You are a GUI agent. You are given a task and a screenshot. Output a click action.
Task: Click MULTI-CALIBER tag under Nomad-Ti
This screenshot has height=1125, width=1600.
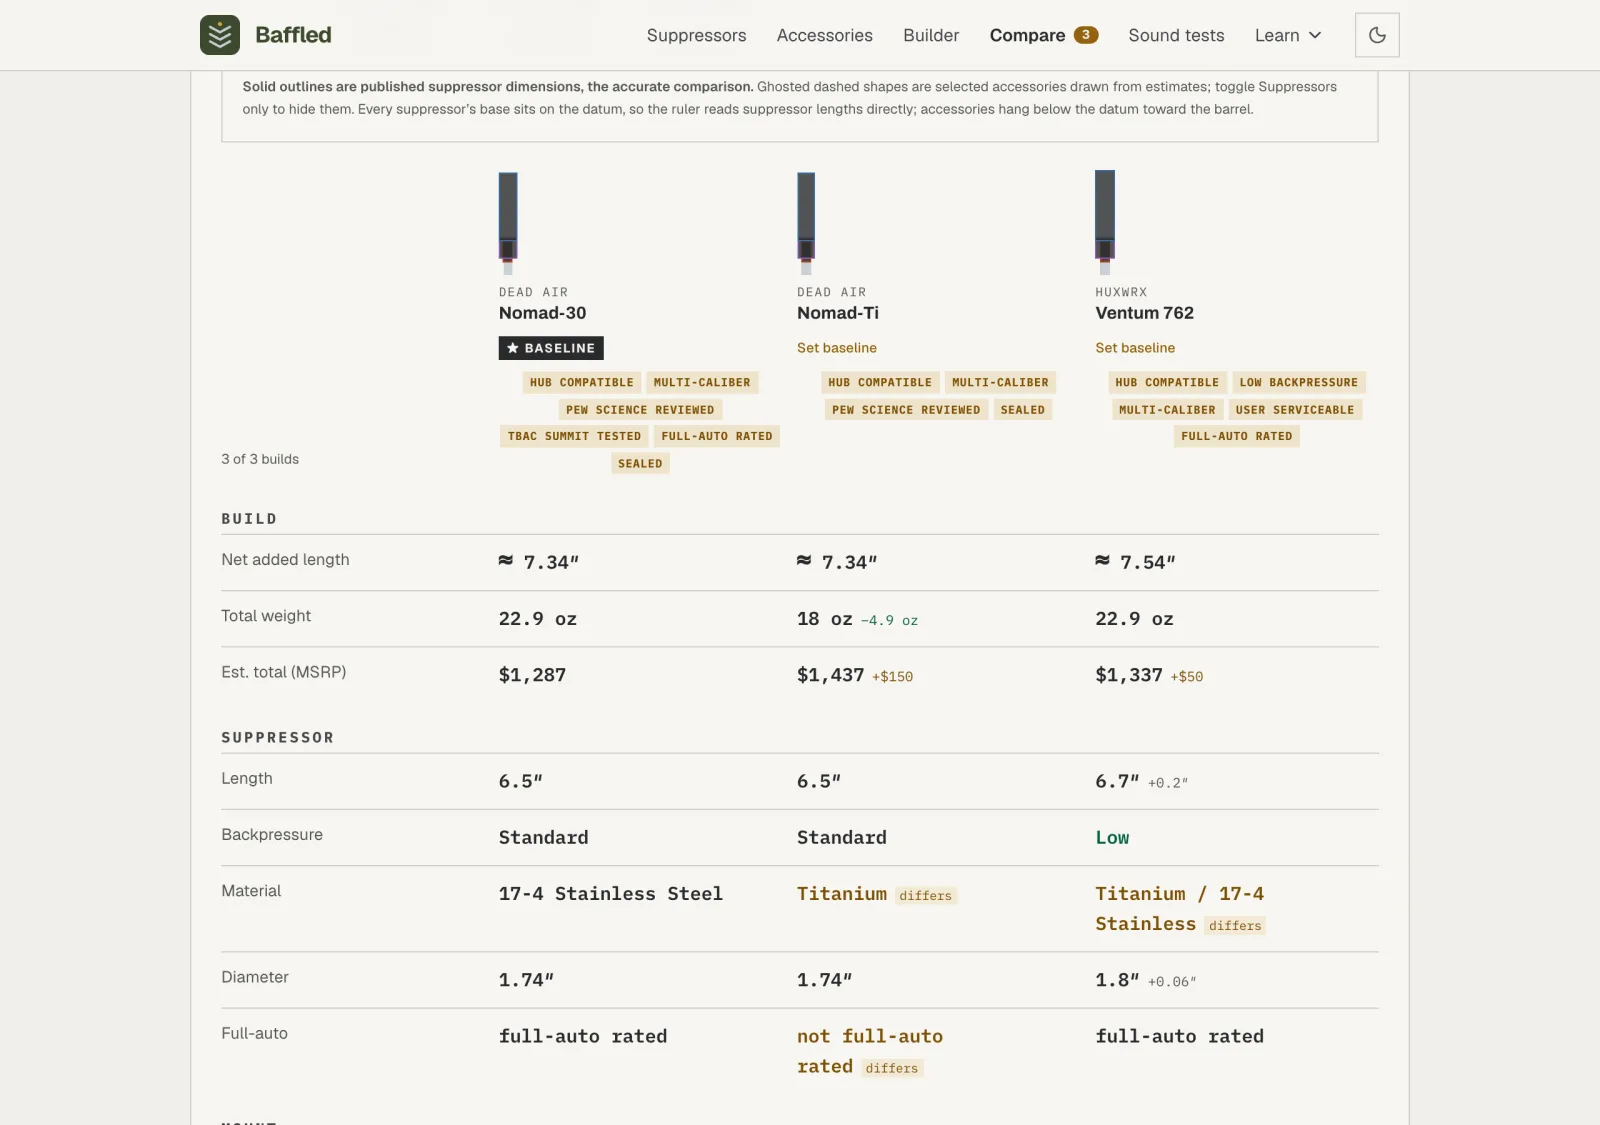coord(1000,383)
